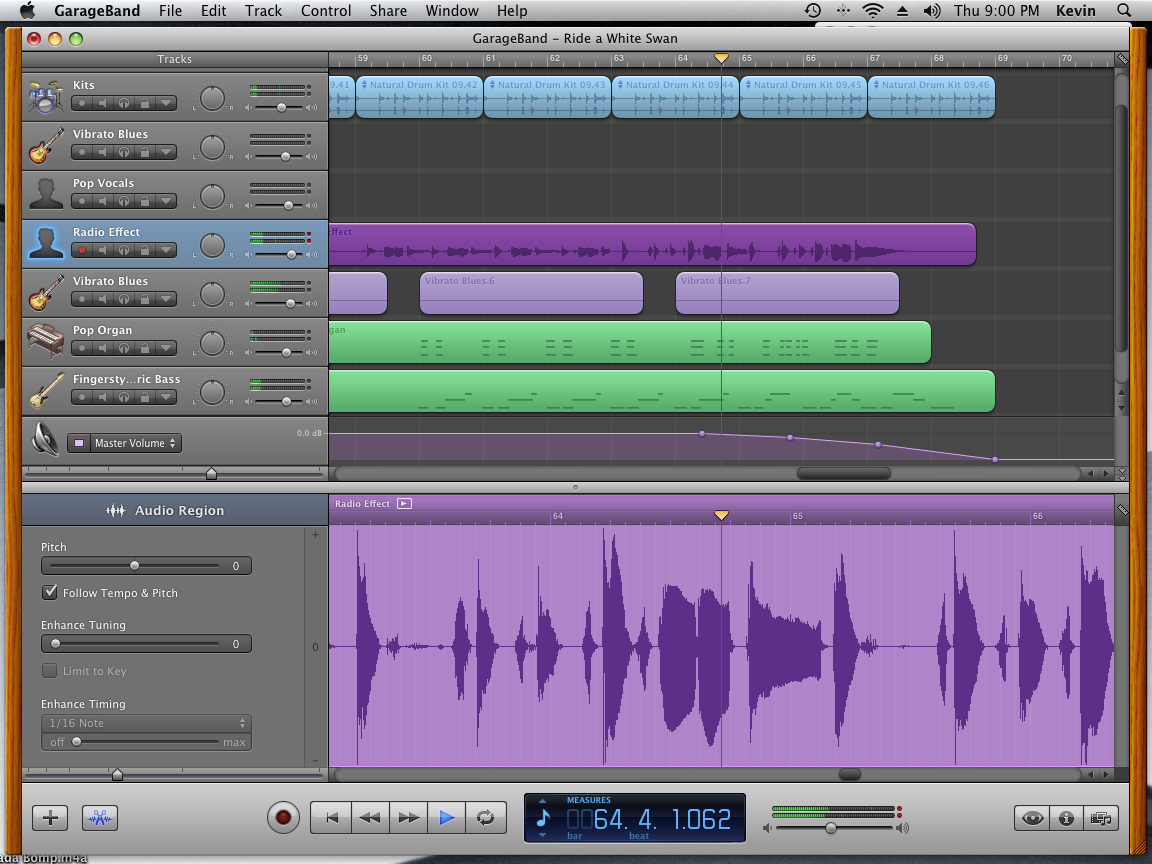Toggle the cycle region loop button
Image resolution: width=1152 pixels, height=864 pixels.
[486, 818]
